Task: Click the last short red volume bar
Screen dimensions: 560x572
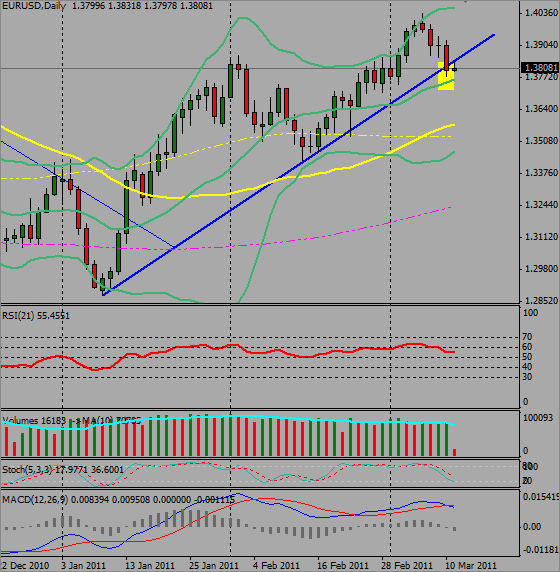Action: pyautogui.click(x=454, y=452)
